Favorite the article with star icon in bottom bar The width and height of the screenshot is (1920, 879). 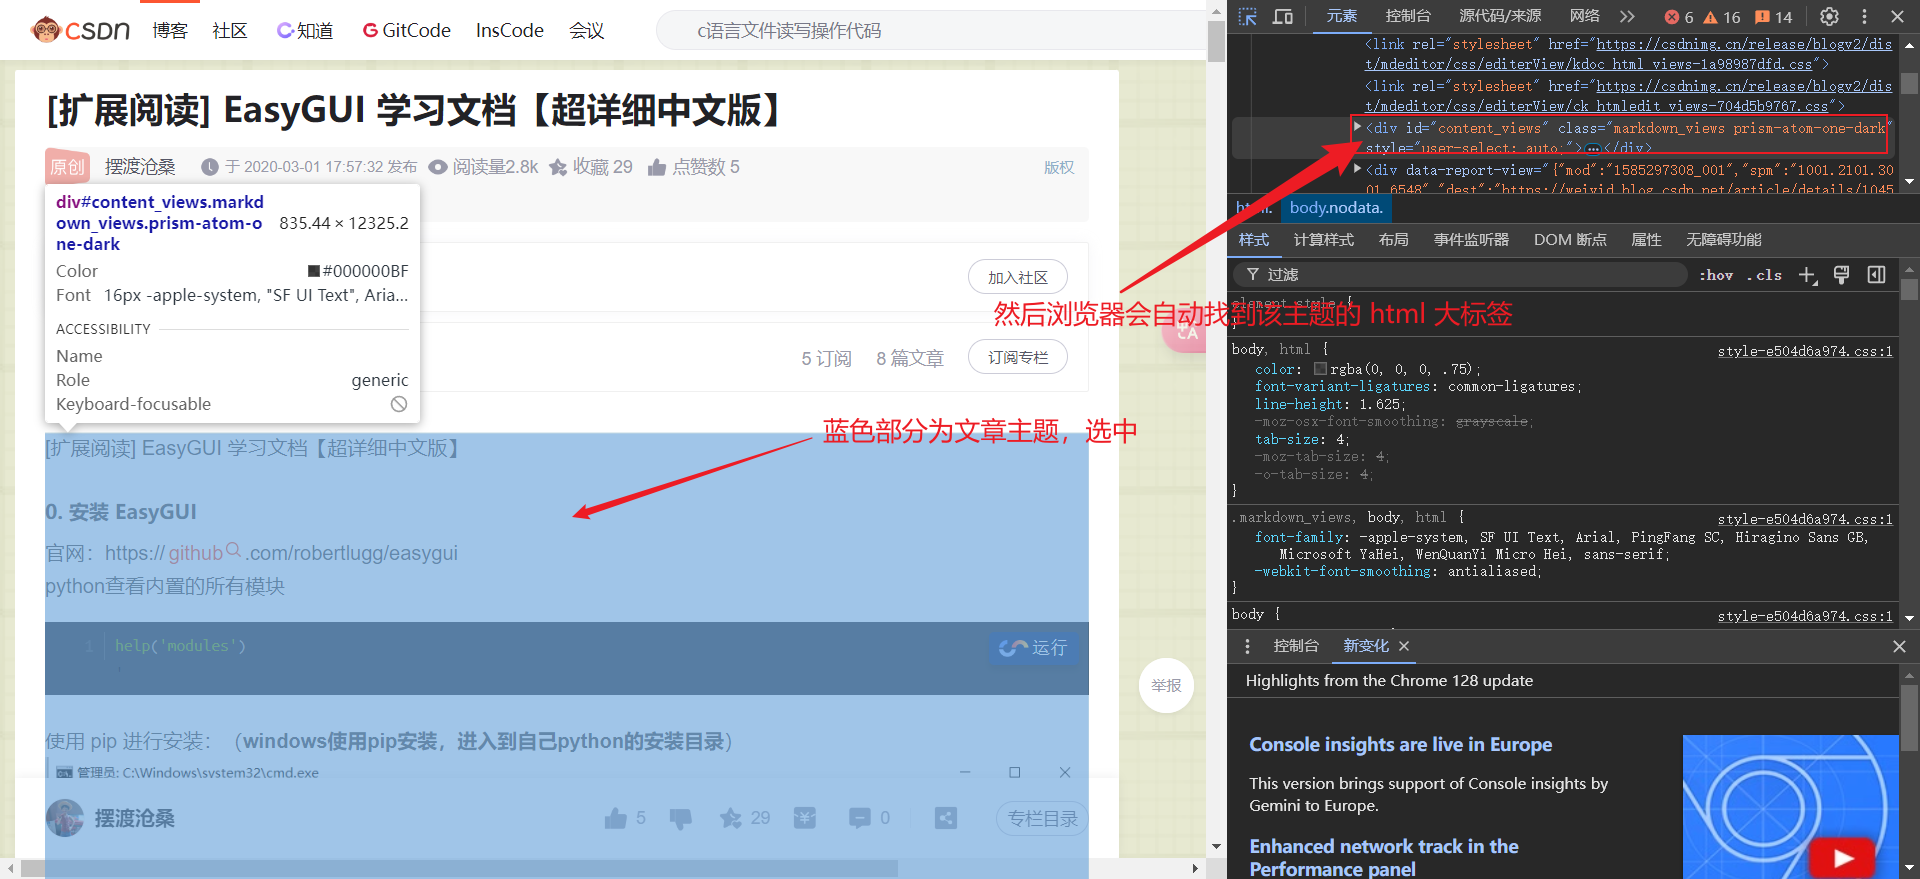click(731, 818)
